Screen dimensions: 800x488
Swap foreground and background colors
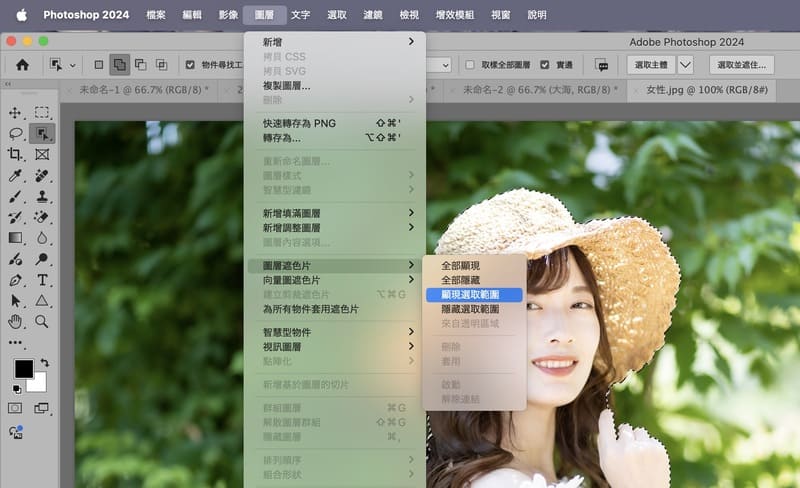click(x=45, y=363)
